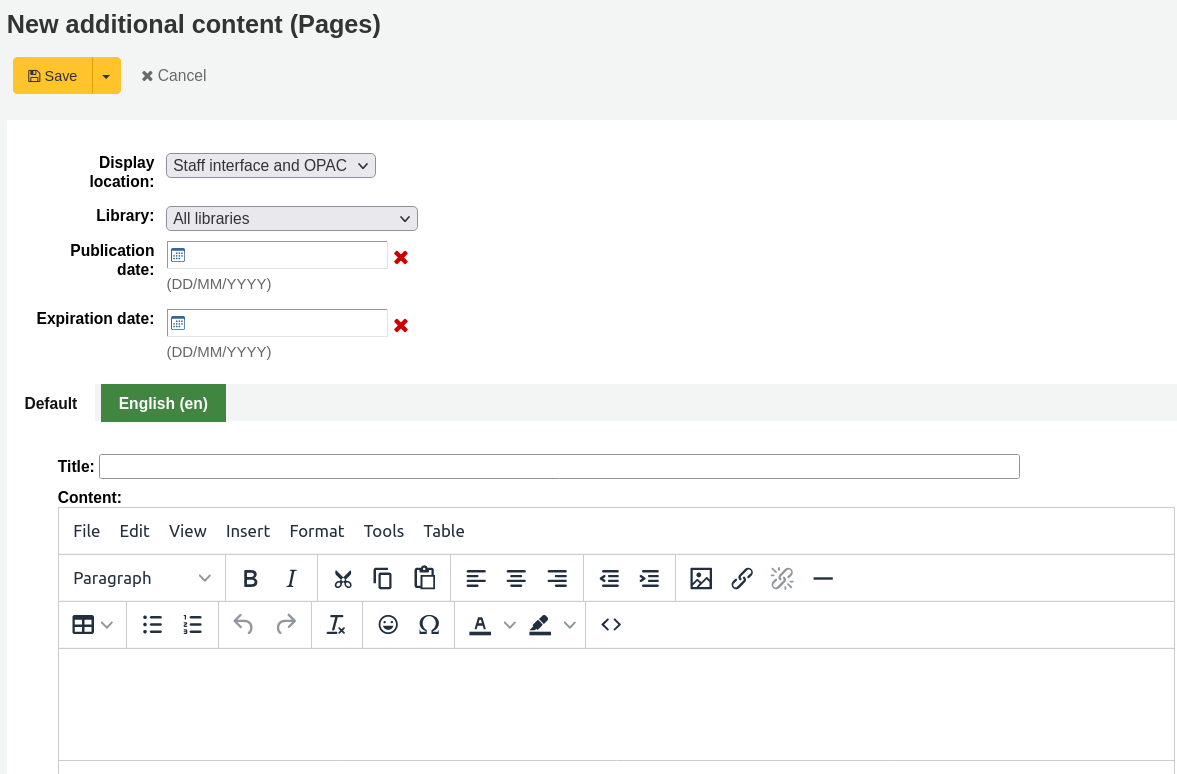Click the Bold formatting icon
Screen dimensions: 1177x774
251,579
